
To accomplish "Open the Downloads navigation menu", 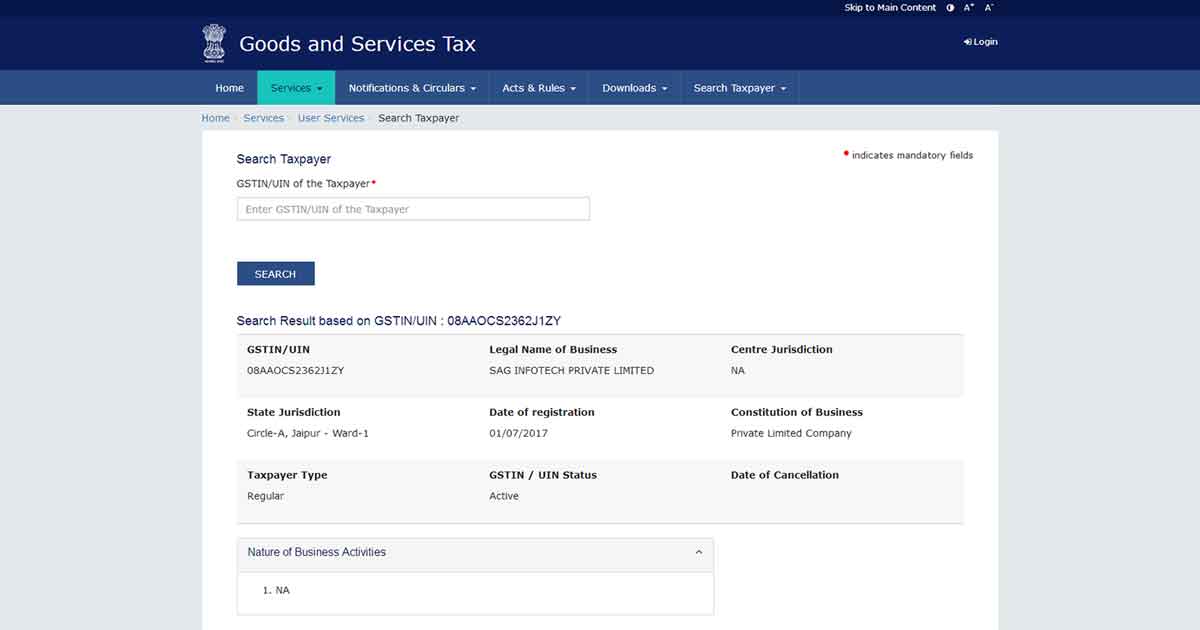I will coord(634,88).
